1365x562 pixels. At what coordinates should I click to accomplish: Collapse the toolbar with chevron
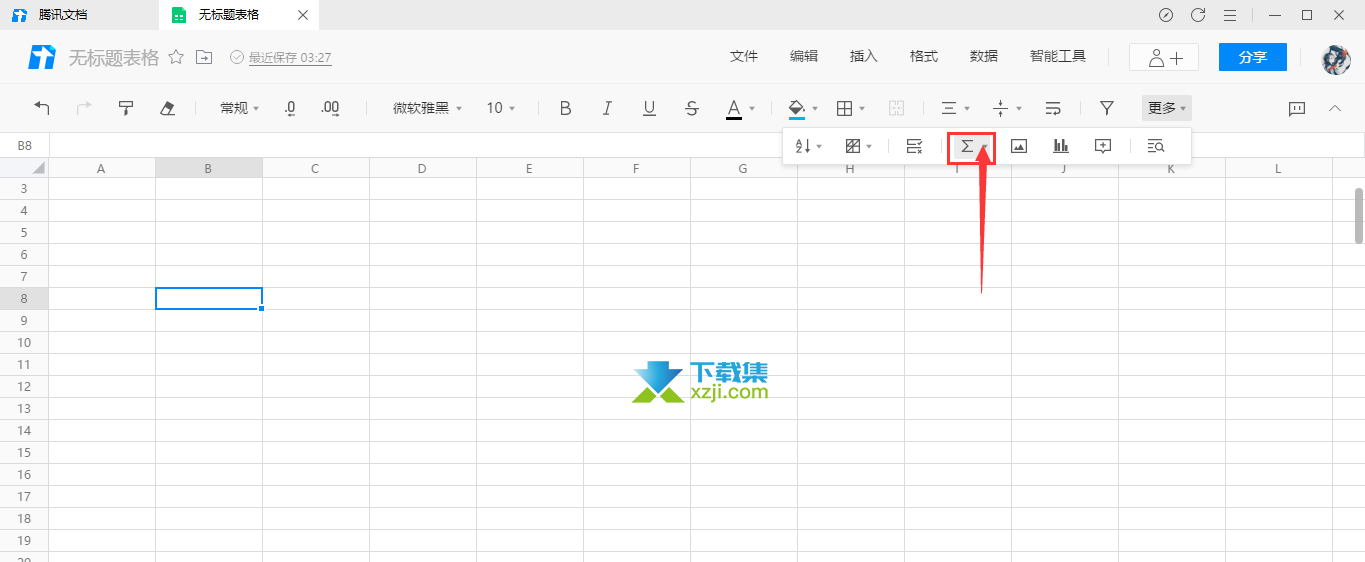point(1334,108)
